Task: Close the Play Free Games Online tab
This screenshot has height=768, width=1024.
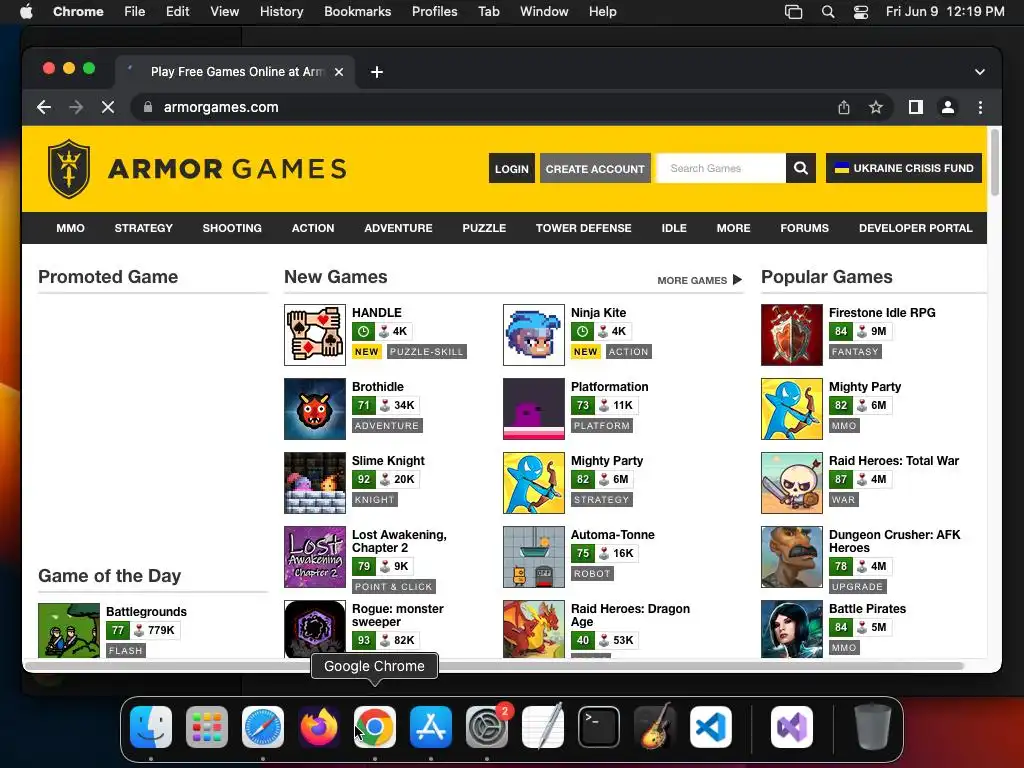Action: [x=339, y=72]
